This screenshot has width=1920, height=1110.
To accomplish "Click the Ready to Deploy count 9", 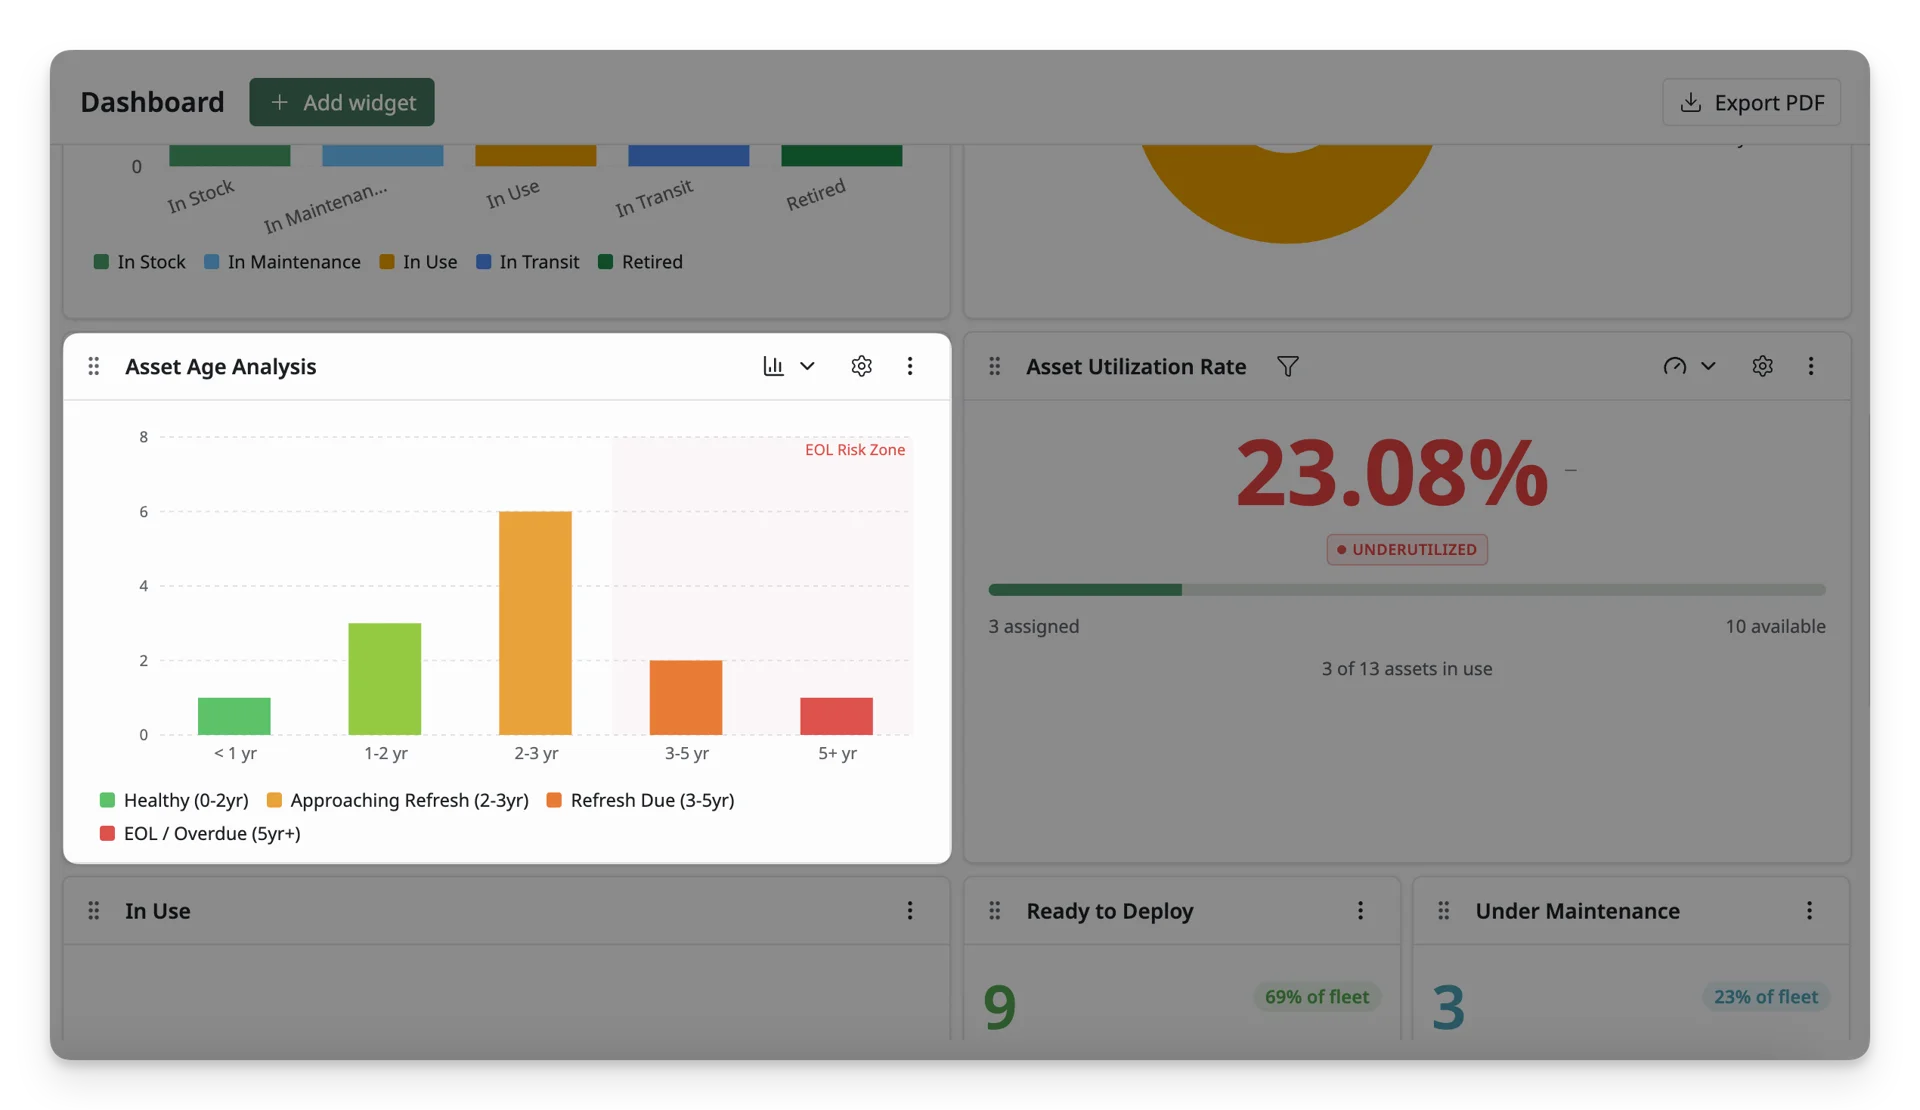I will [999, 1006].
